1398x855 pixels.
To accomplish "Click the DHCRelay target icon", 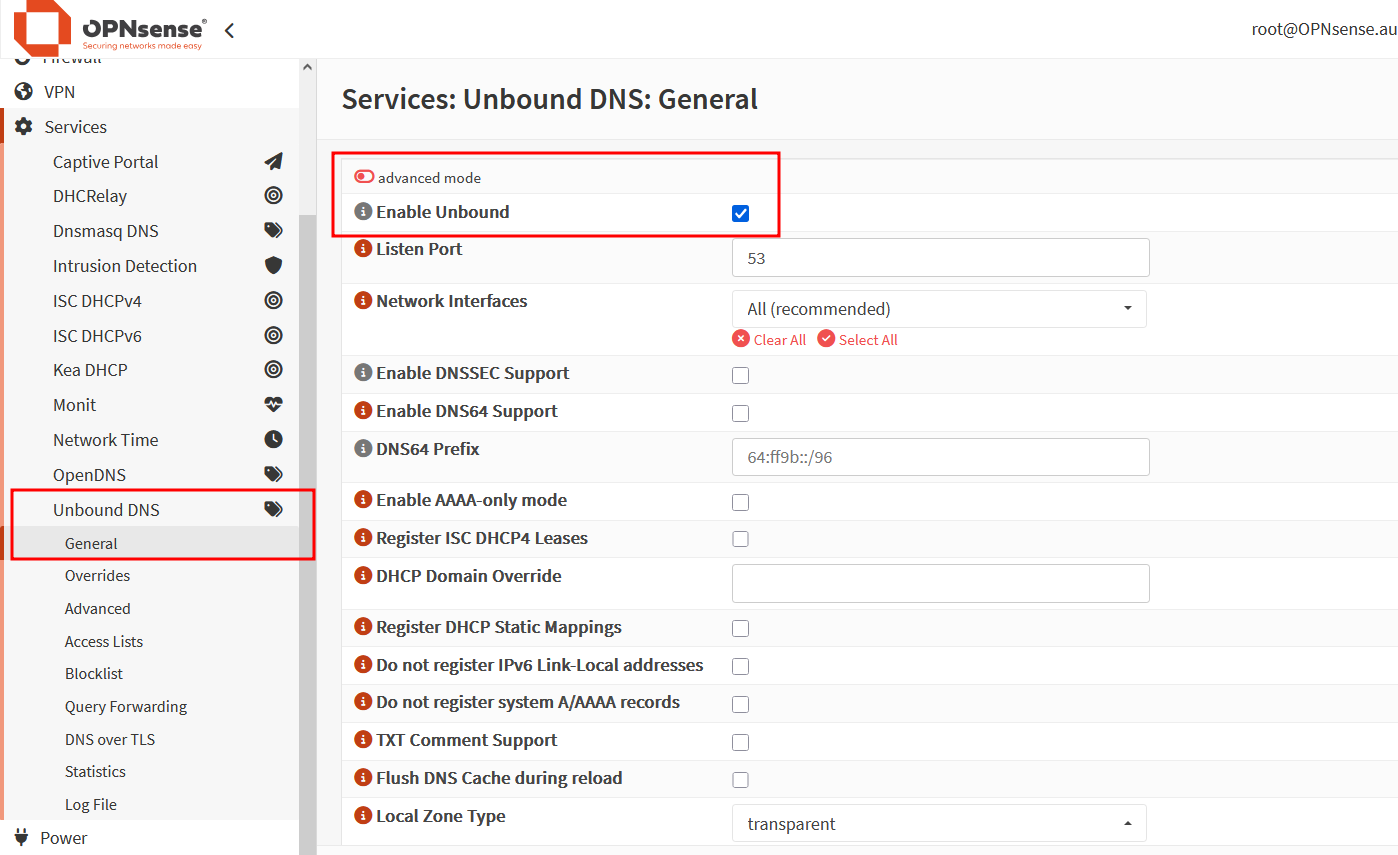I will 273,196.
